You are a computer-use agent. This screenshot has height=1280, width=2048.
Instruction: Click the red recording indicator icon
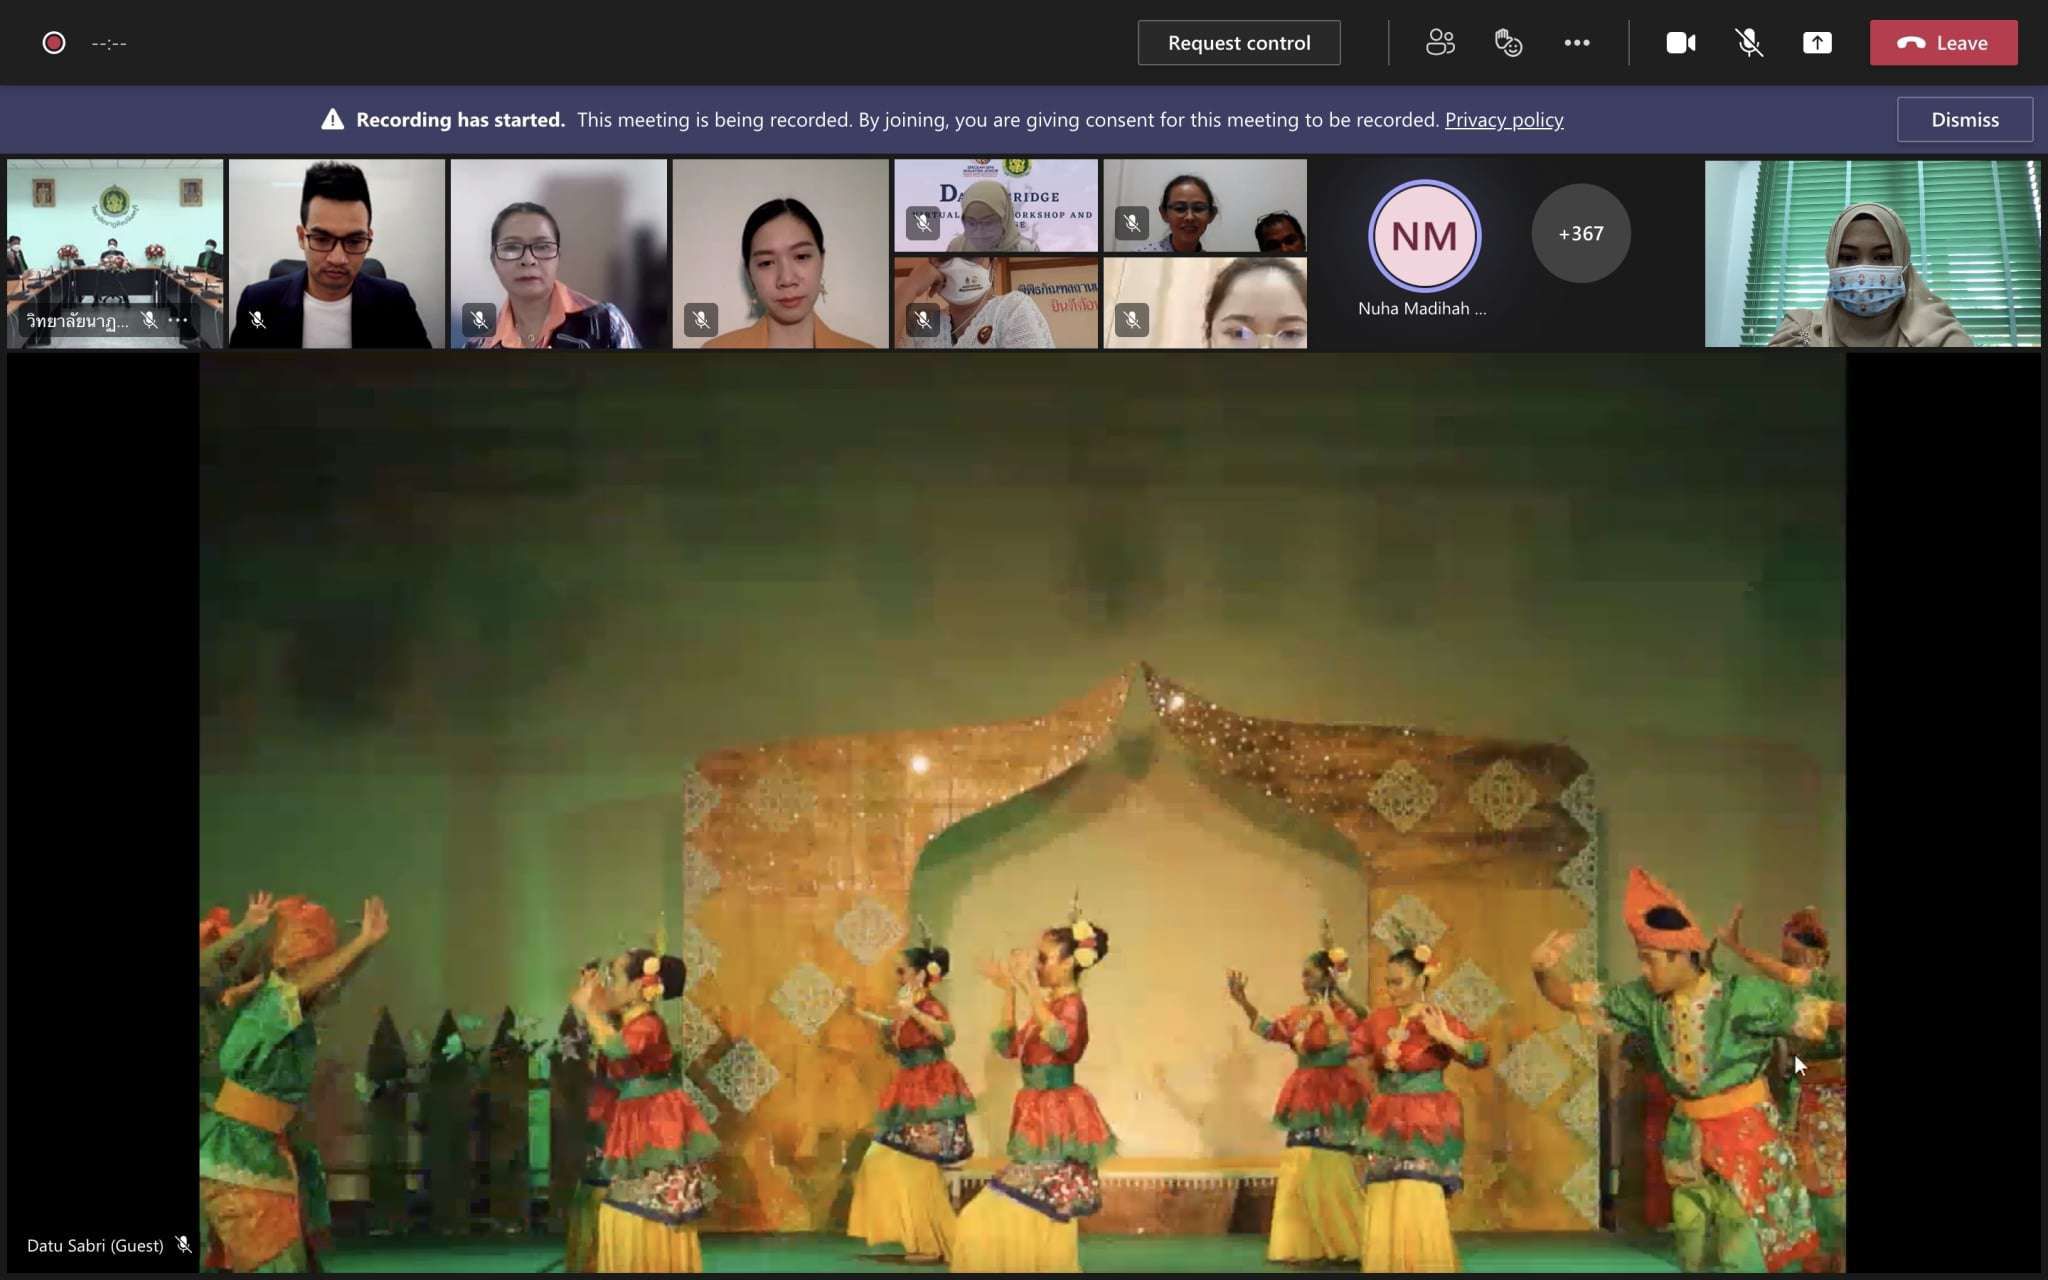pos(54,43)
